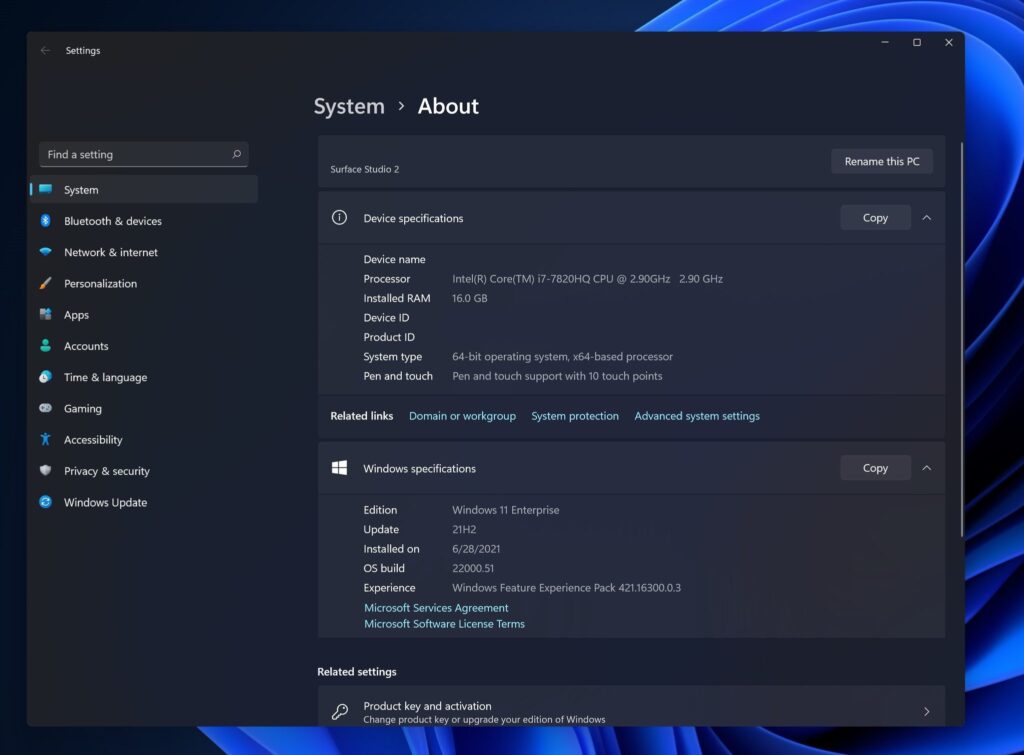
Task: Open the Microsoft Services Agreement link
Action: 436,607
